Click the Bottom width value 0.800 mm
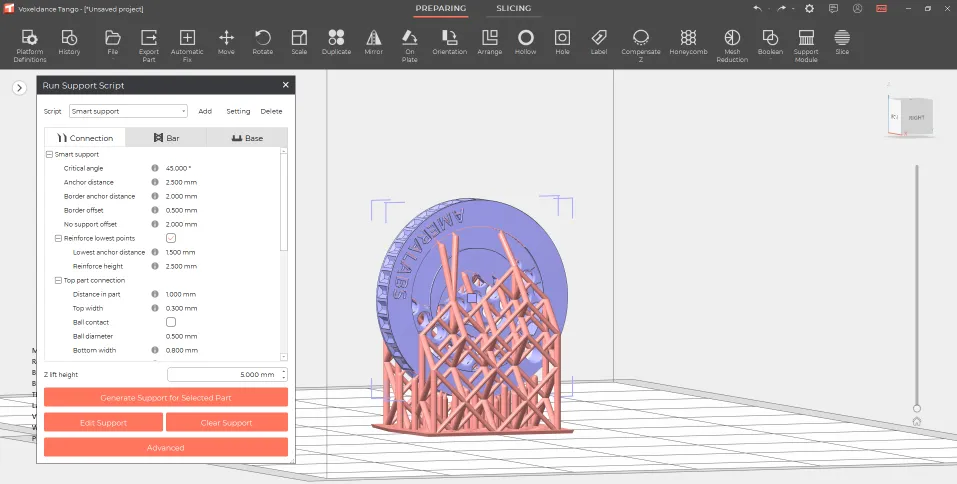957x484 pixels. point(182,350)
